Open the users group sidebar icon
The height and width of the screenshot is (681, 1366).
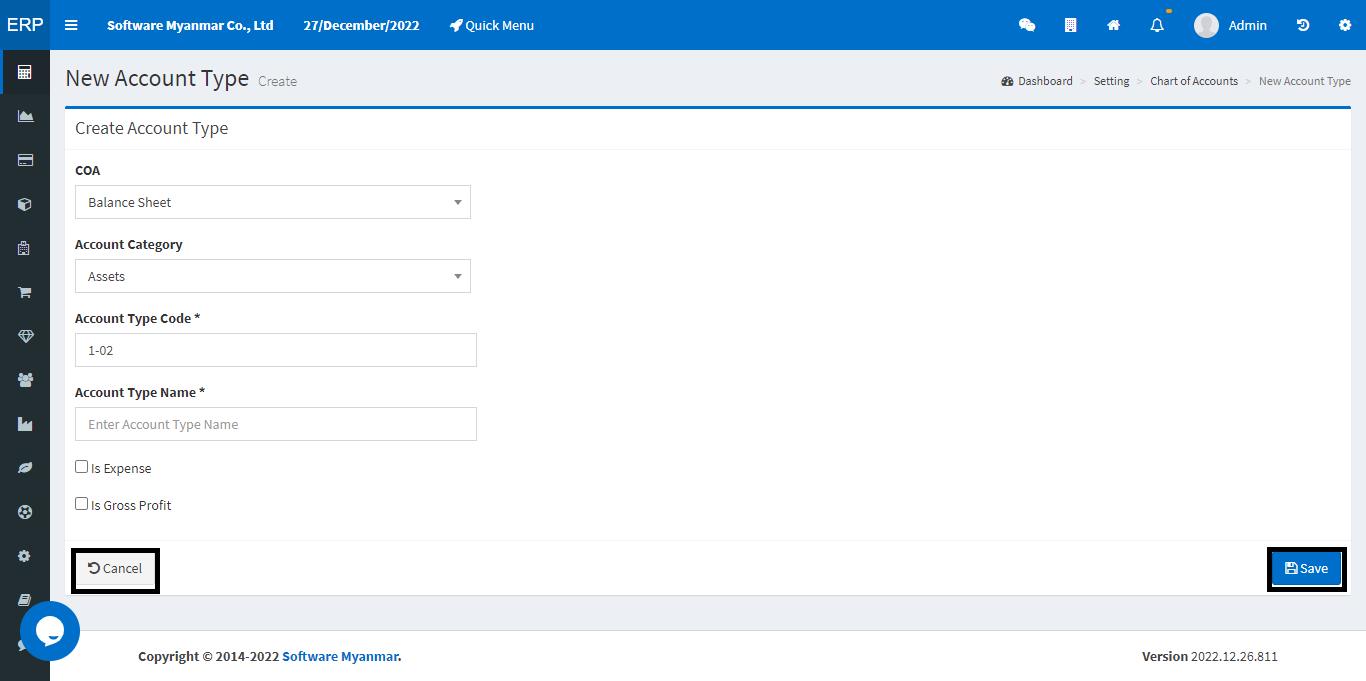(x=25, y=380)
